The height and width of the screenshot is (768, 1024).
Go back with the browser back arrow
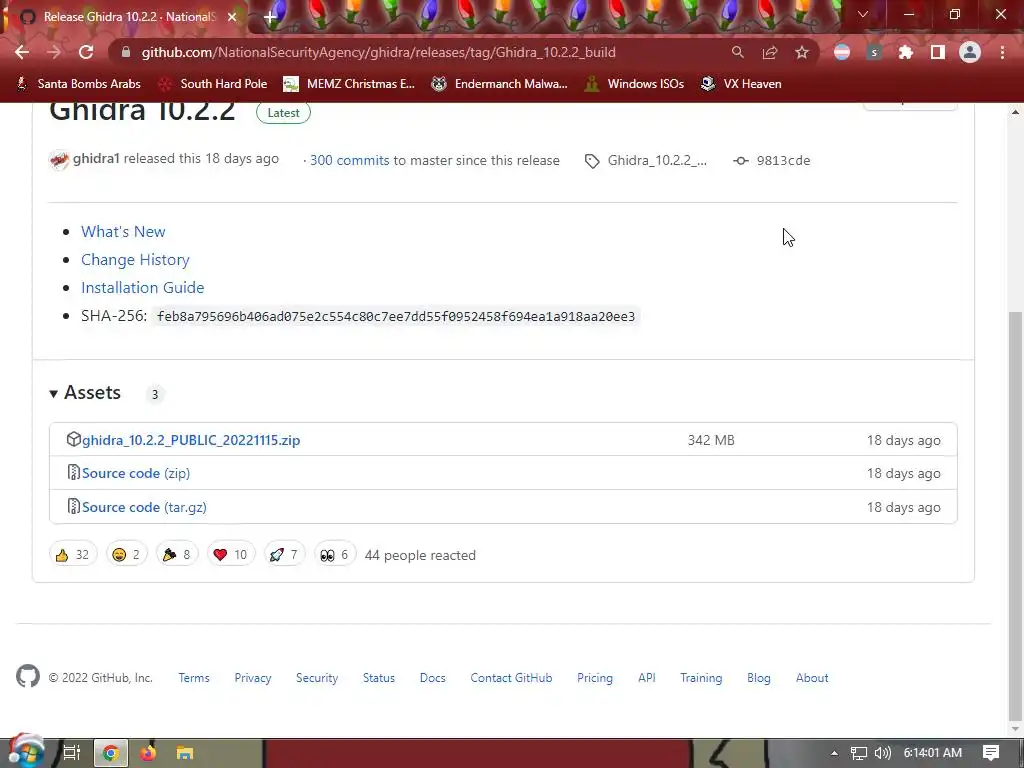point(22,52)
